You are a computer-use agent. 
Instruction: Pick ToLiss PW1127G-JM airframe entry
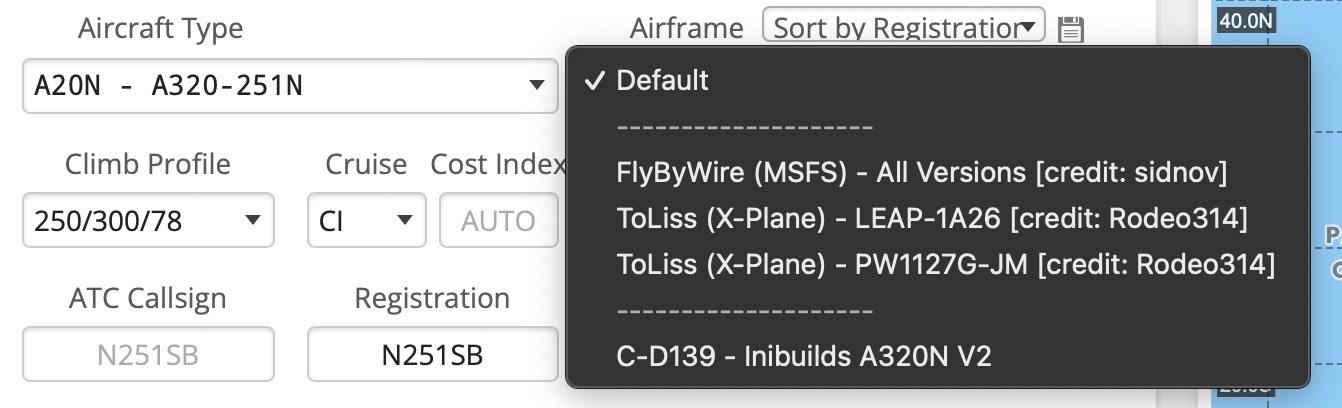click(x=945, y=264)
